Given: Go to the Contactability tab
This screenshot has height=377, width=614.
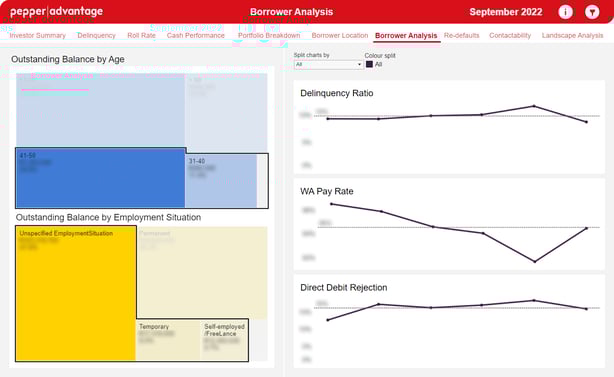Looking at the screenshot, I should pyautogui.click(x=510, y=36).
